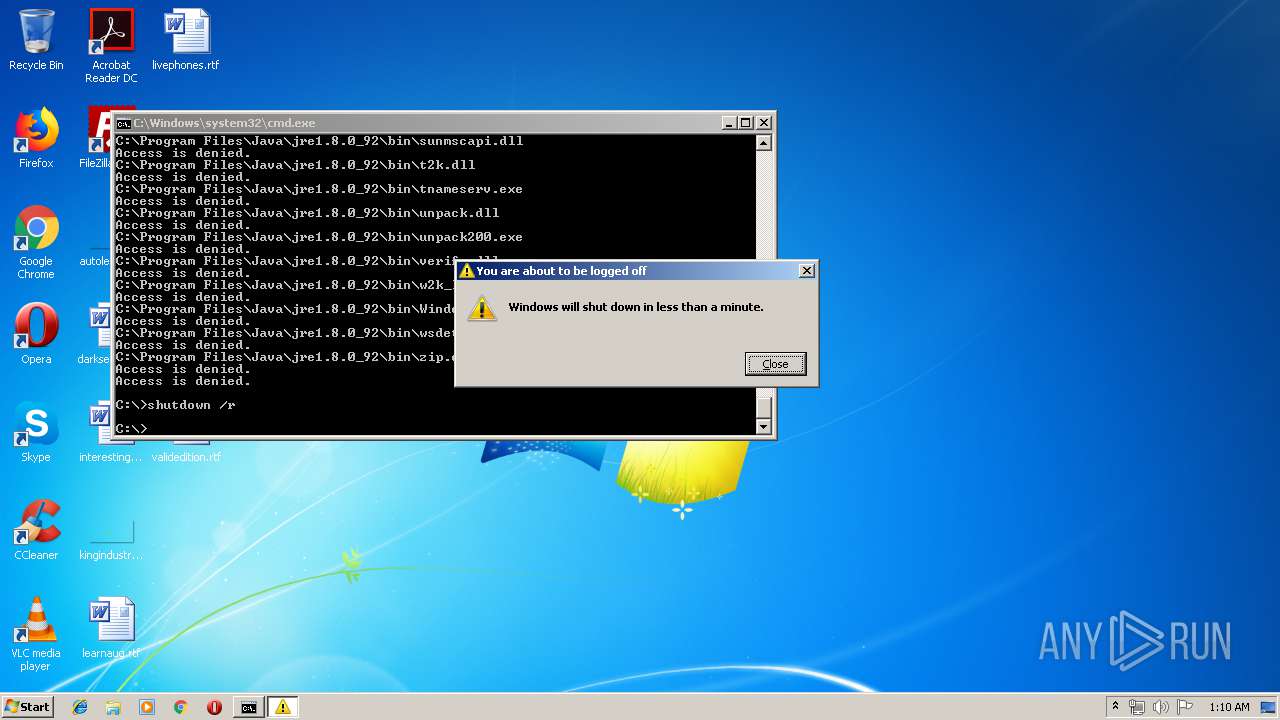Show hidden tray icons arrow

pyautogui.click(x=1115, y=707)
